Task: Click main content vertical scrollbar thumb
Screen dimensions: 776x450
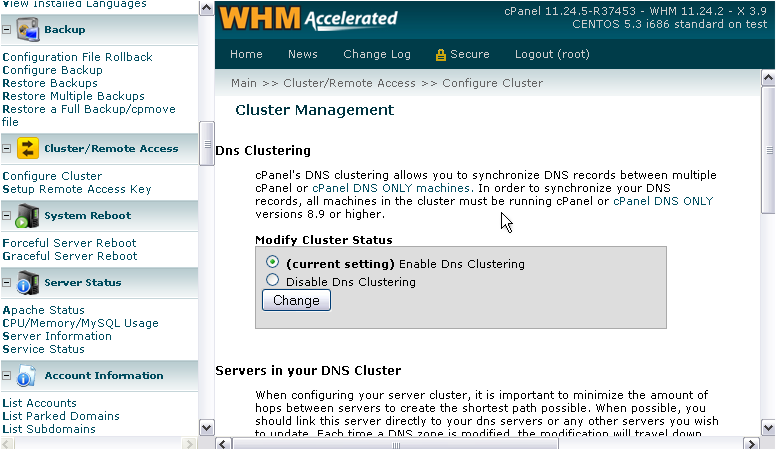Action: tap(768, 150)
